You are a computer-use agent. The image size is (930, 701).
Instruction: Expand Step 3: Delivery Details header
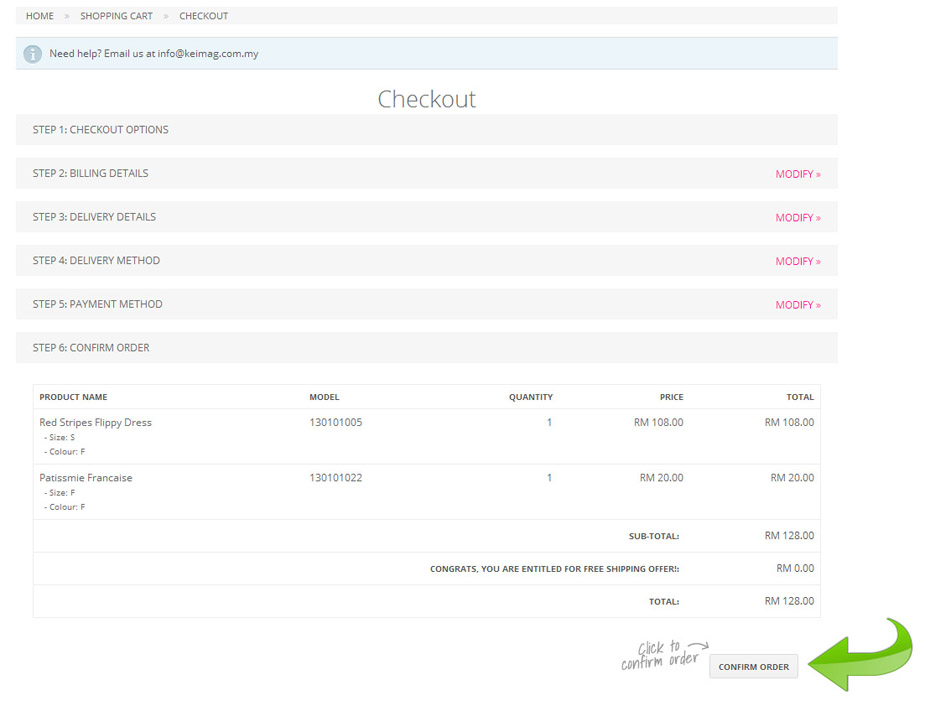point(94,217)
